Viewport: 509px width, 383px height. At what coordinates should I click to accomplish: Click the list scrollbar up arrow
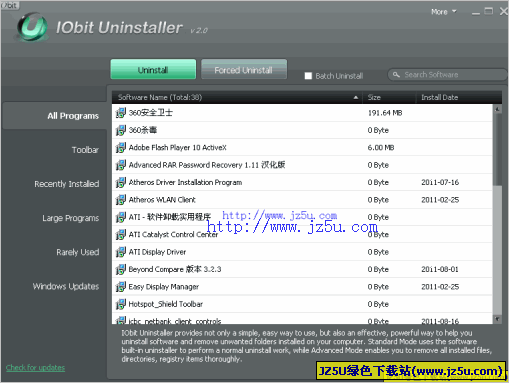click(497, 109)
